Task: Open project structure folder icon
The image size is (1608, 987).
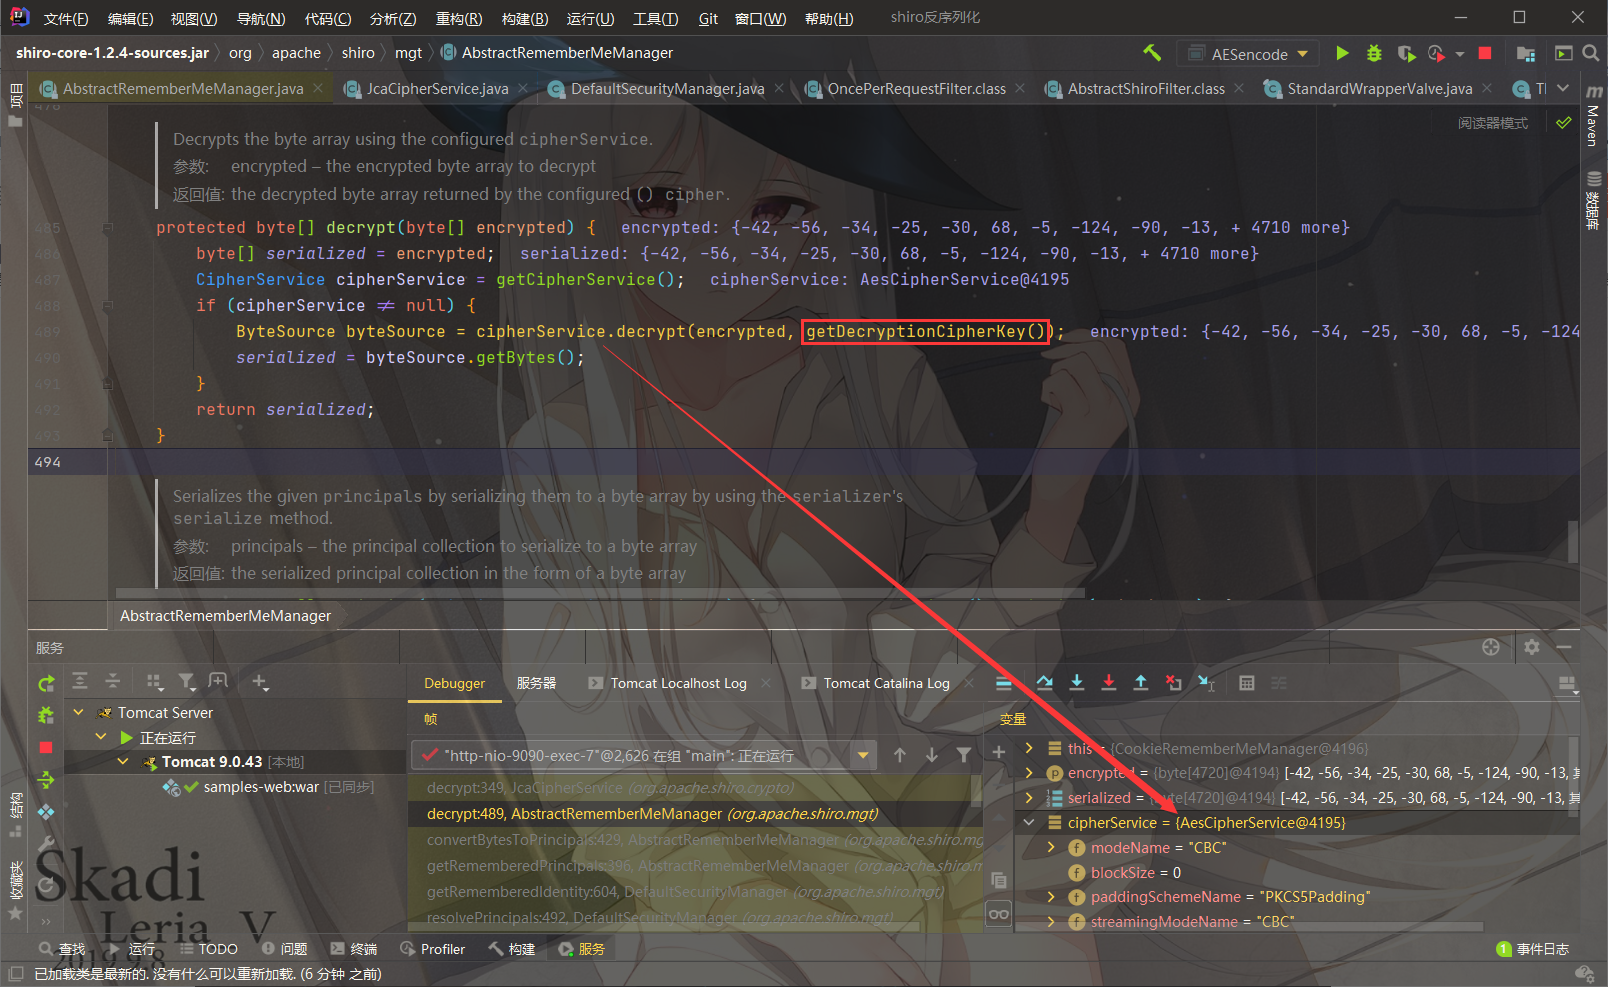Action: tap(1526, 53)
